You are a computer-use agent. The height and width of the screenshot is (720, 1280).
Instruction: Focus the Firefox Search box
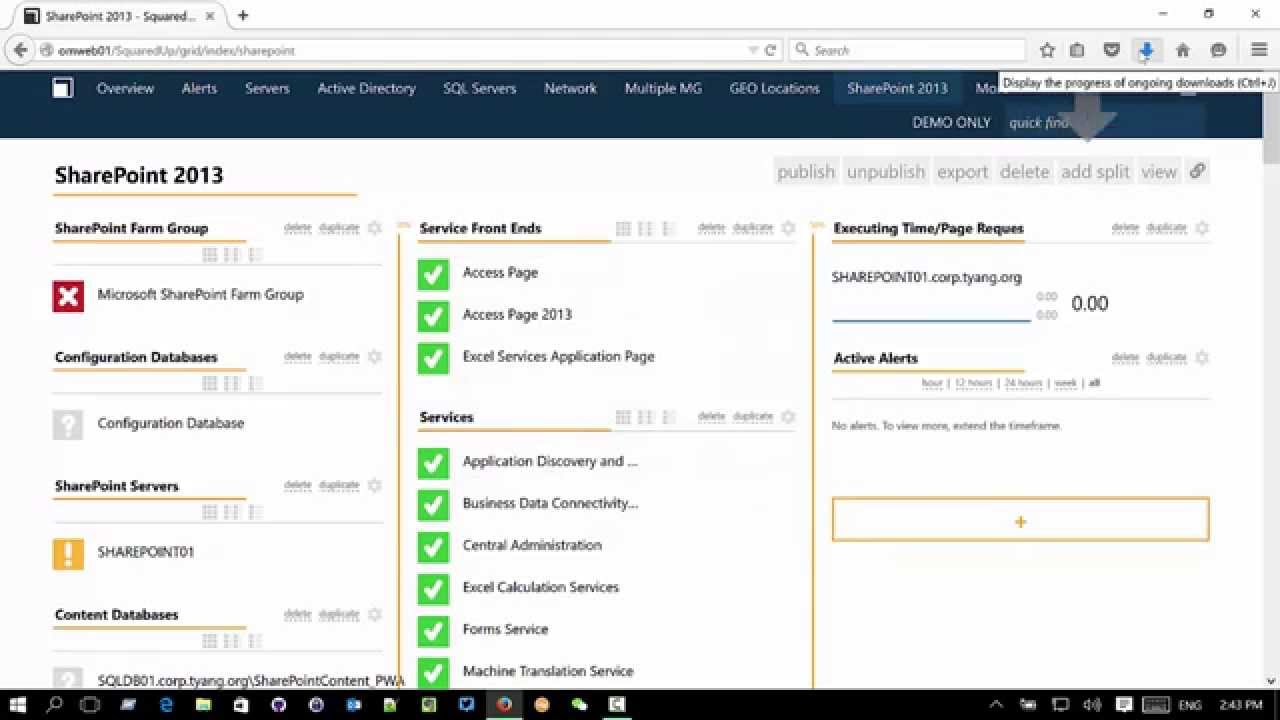click(x=906, y=50)
